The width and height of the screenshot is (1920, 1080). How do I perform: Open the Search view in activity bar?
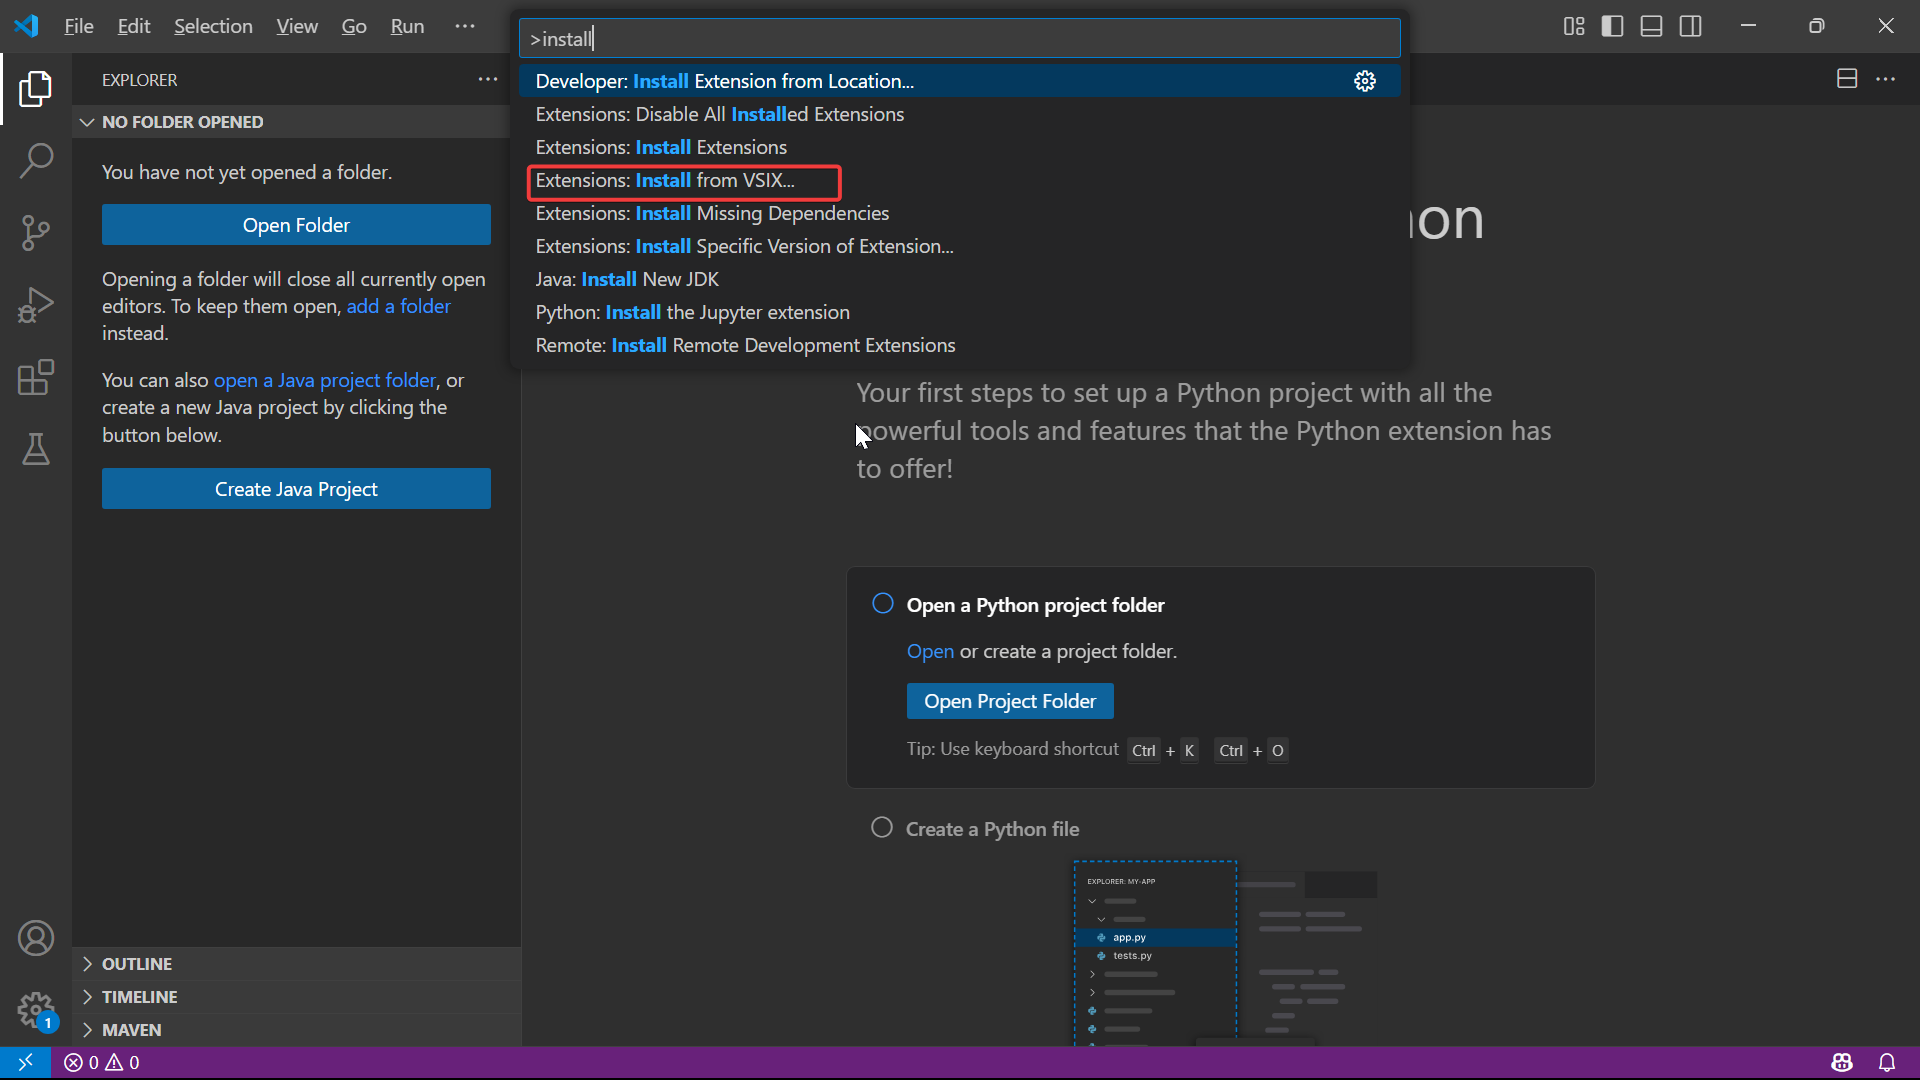[36, 160]
